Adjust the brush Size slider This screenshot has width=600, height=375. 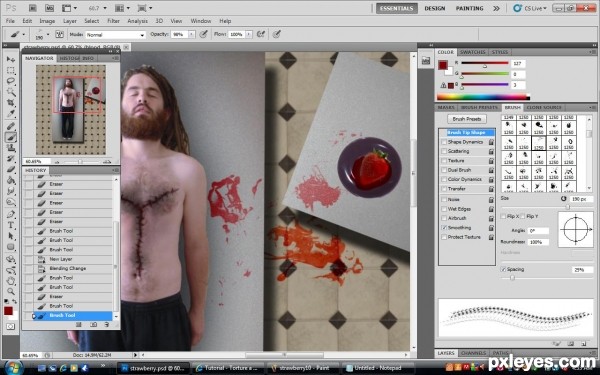click(567, 207)
